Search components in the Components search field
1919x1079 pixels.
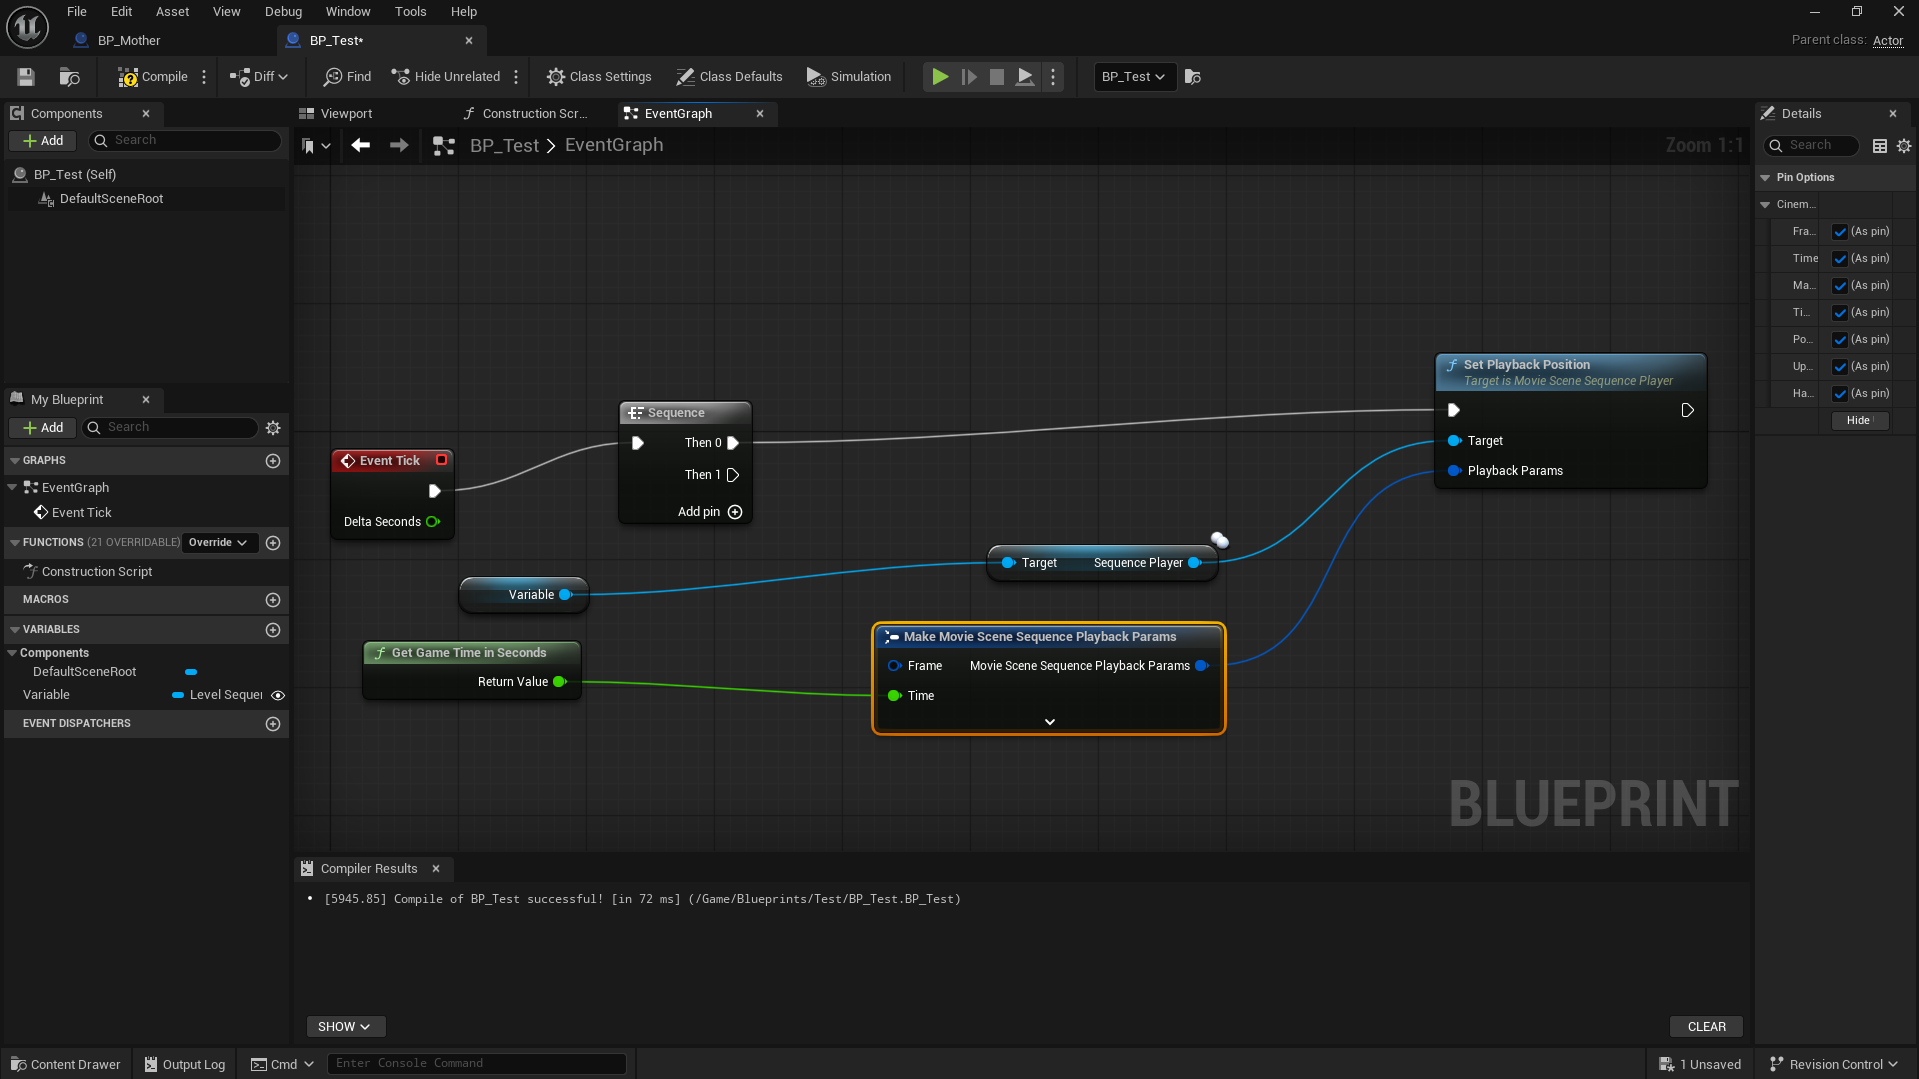(185, 141)
